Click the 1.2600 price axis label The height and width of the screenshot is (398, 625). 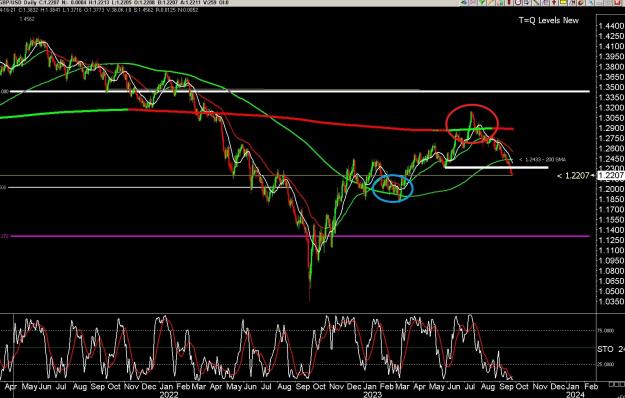(611, 149)
